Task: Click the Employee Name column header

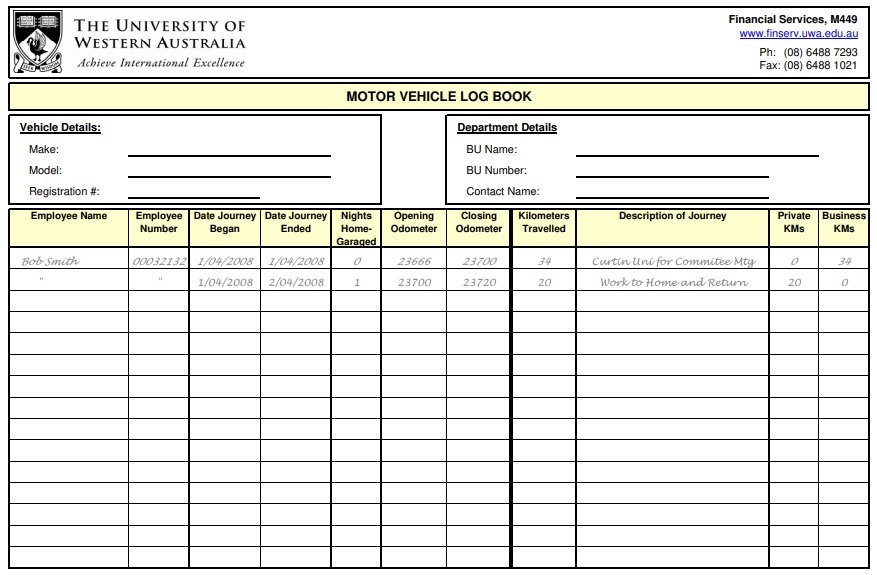Action: pyautogui.click(x=68, y=216)
